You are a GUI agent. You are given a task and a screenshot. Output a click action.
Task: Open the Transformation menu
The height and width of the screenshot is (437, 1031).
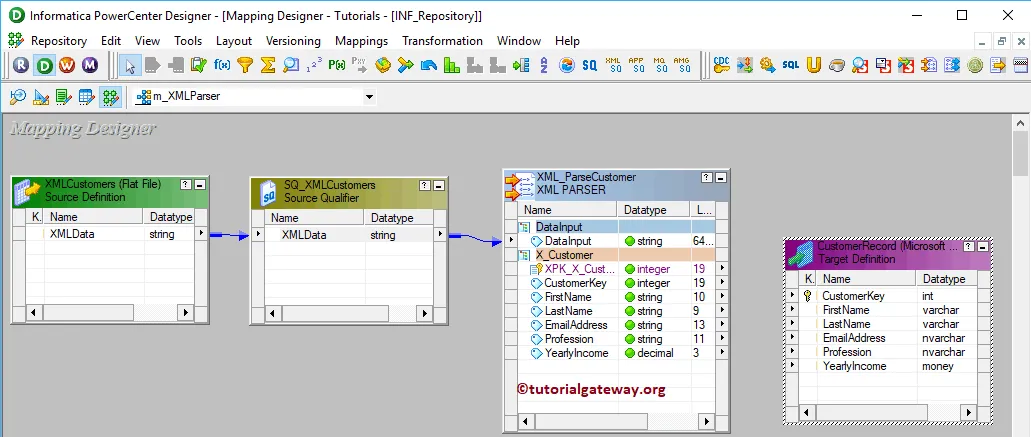coord(442,41)
